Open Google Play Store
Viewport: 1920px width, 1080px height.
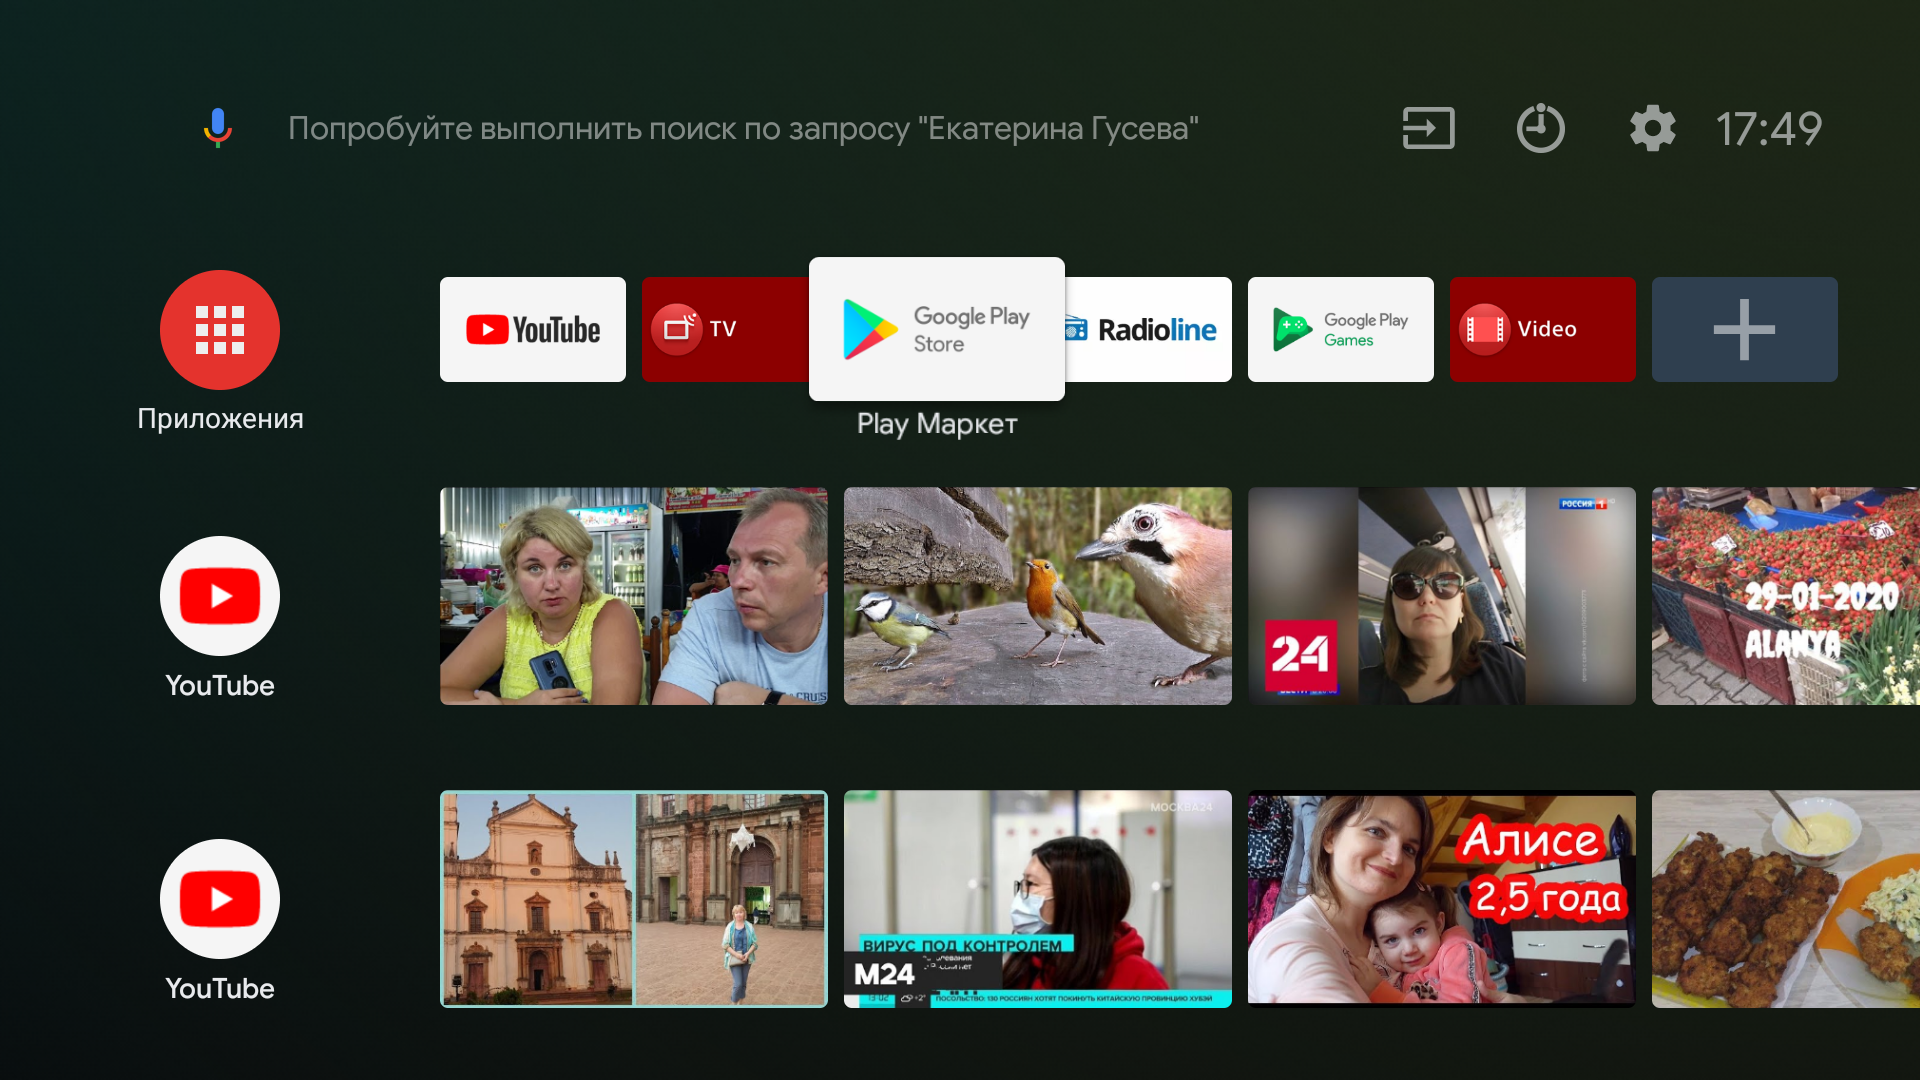936,328
